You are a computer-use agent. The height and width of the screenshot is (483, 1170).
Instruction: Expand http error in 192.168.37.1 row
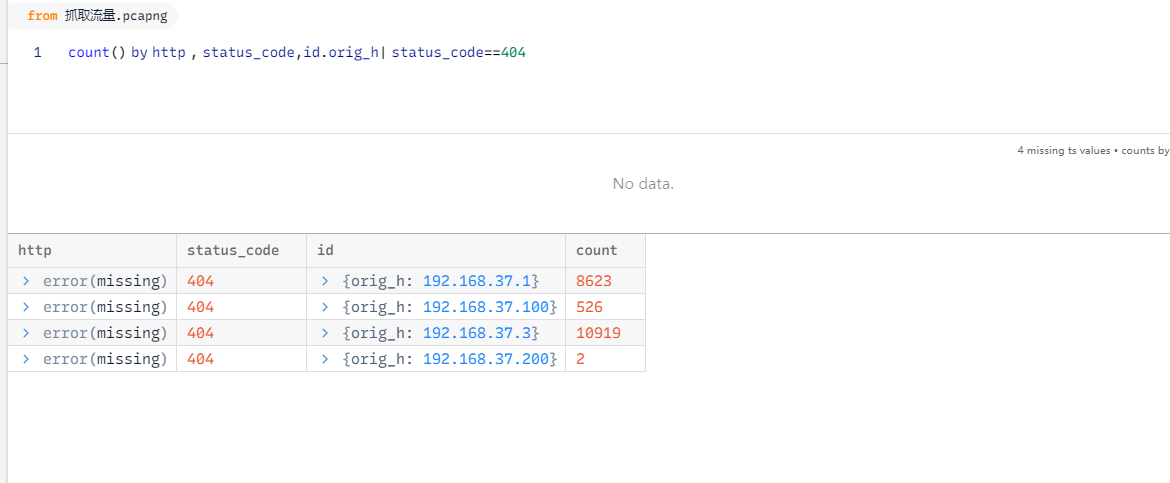25,281
